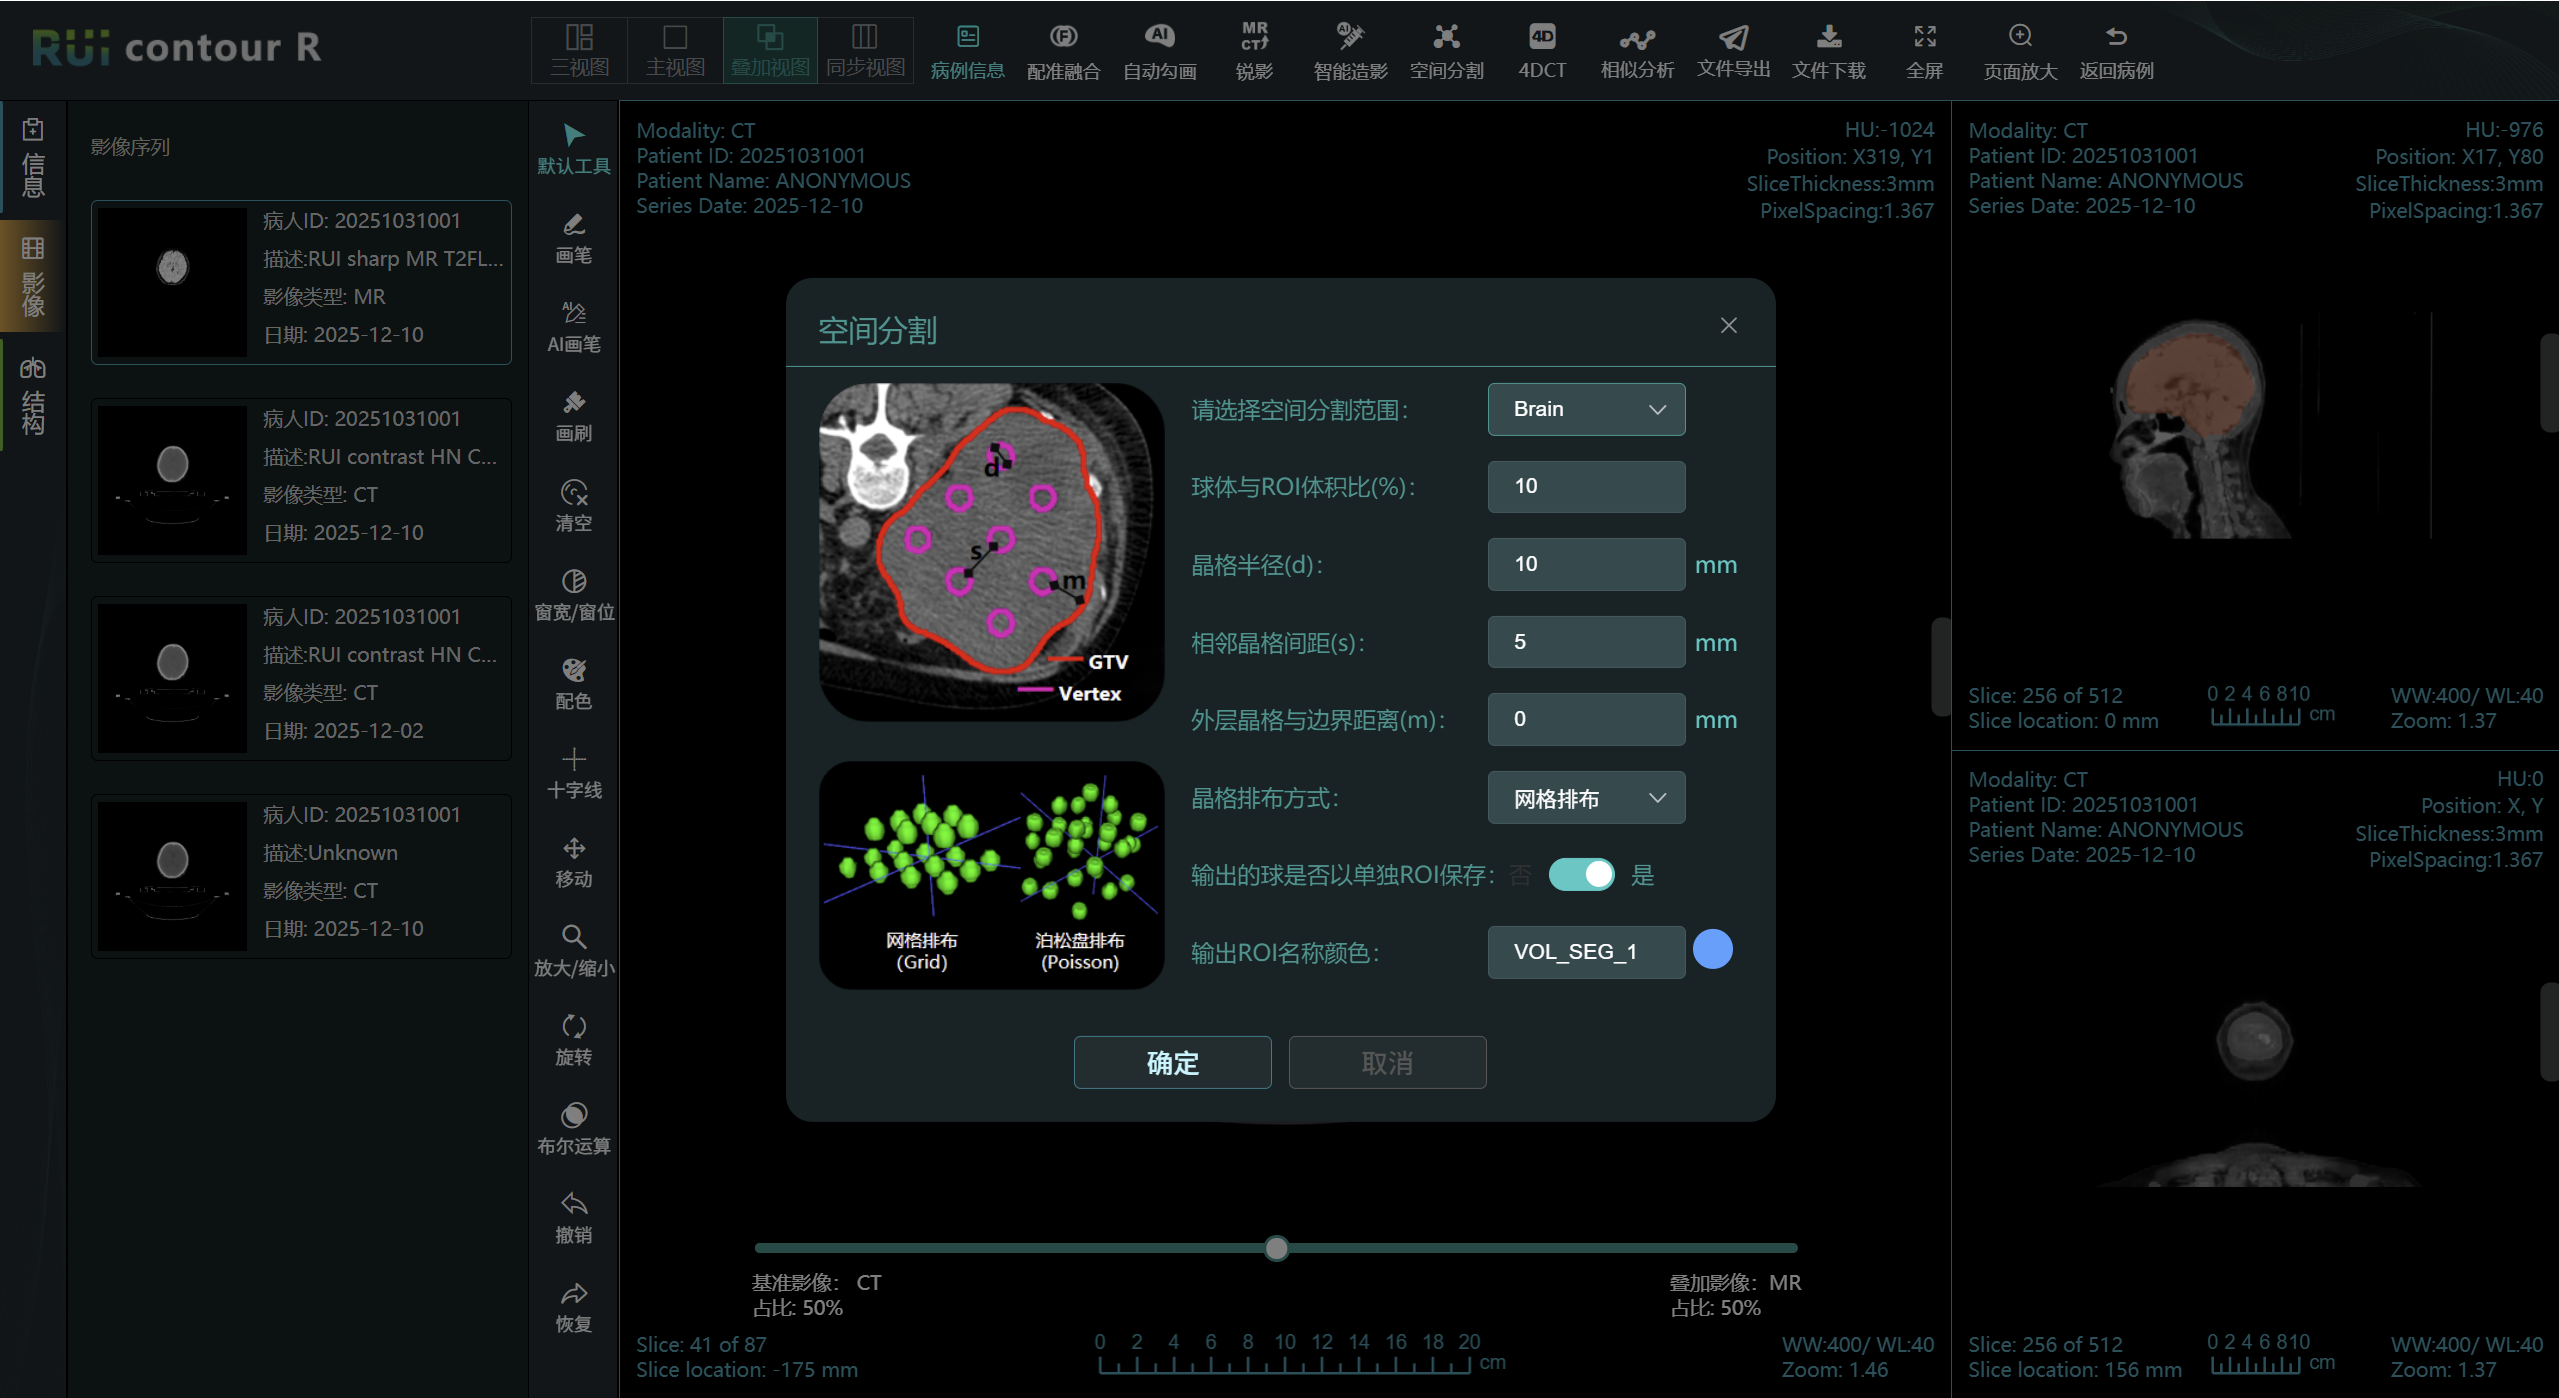Click the 取消 cancel button
The height and width of the screenshot is (1398, 2559).
coord(1386,1062)
